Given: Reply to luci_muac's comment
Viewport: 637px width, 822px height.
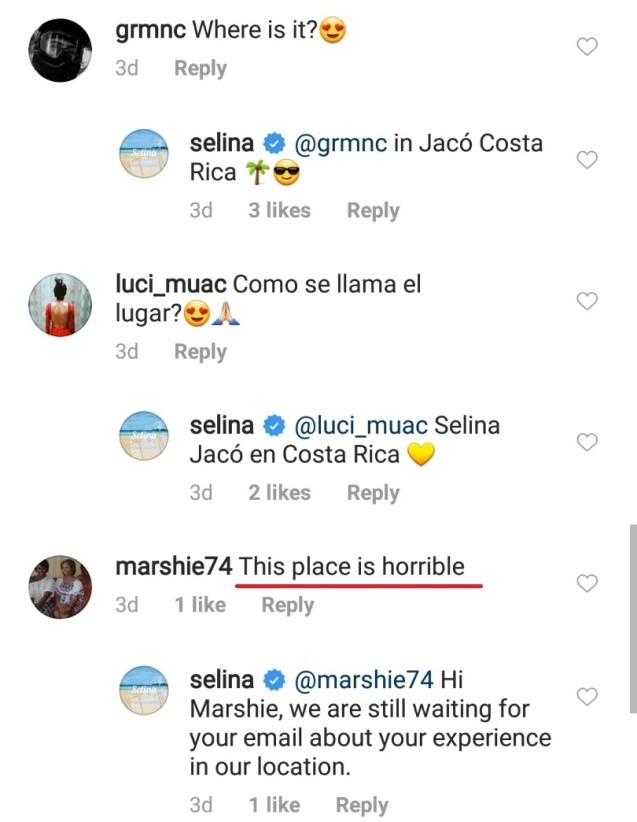Looking at the screenshot, I should coord(200,352).
